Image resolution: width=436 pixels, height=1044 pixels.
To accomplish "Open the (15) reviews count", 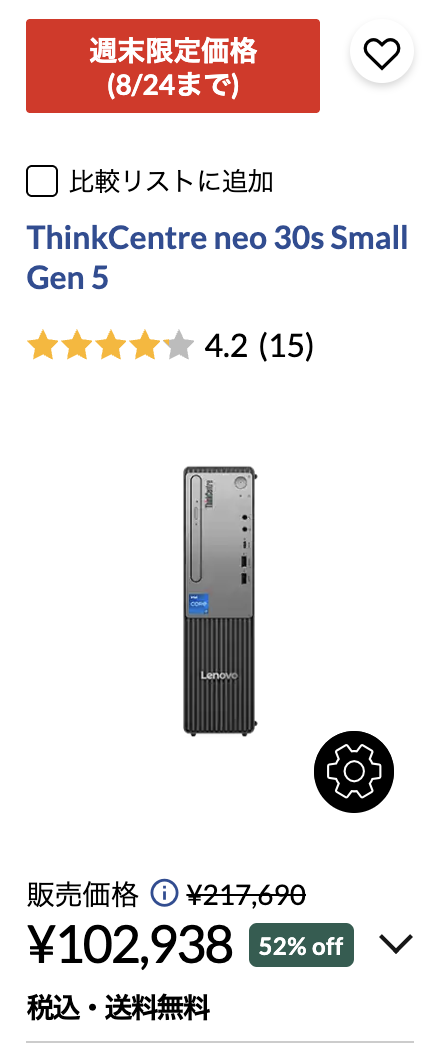I will tap(286, 346).
